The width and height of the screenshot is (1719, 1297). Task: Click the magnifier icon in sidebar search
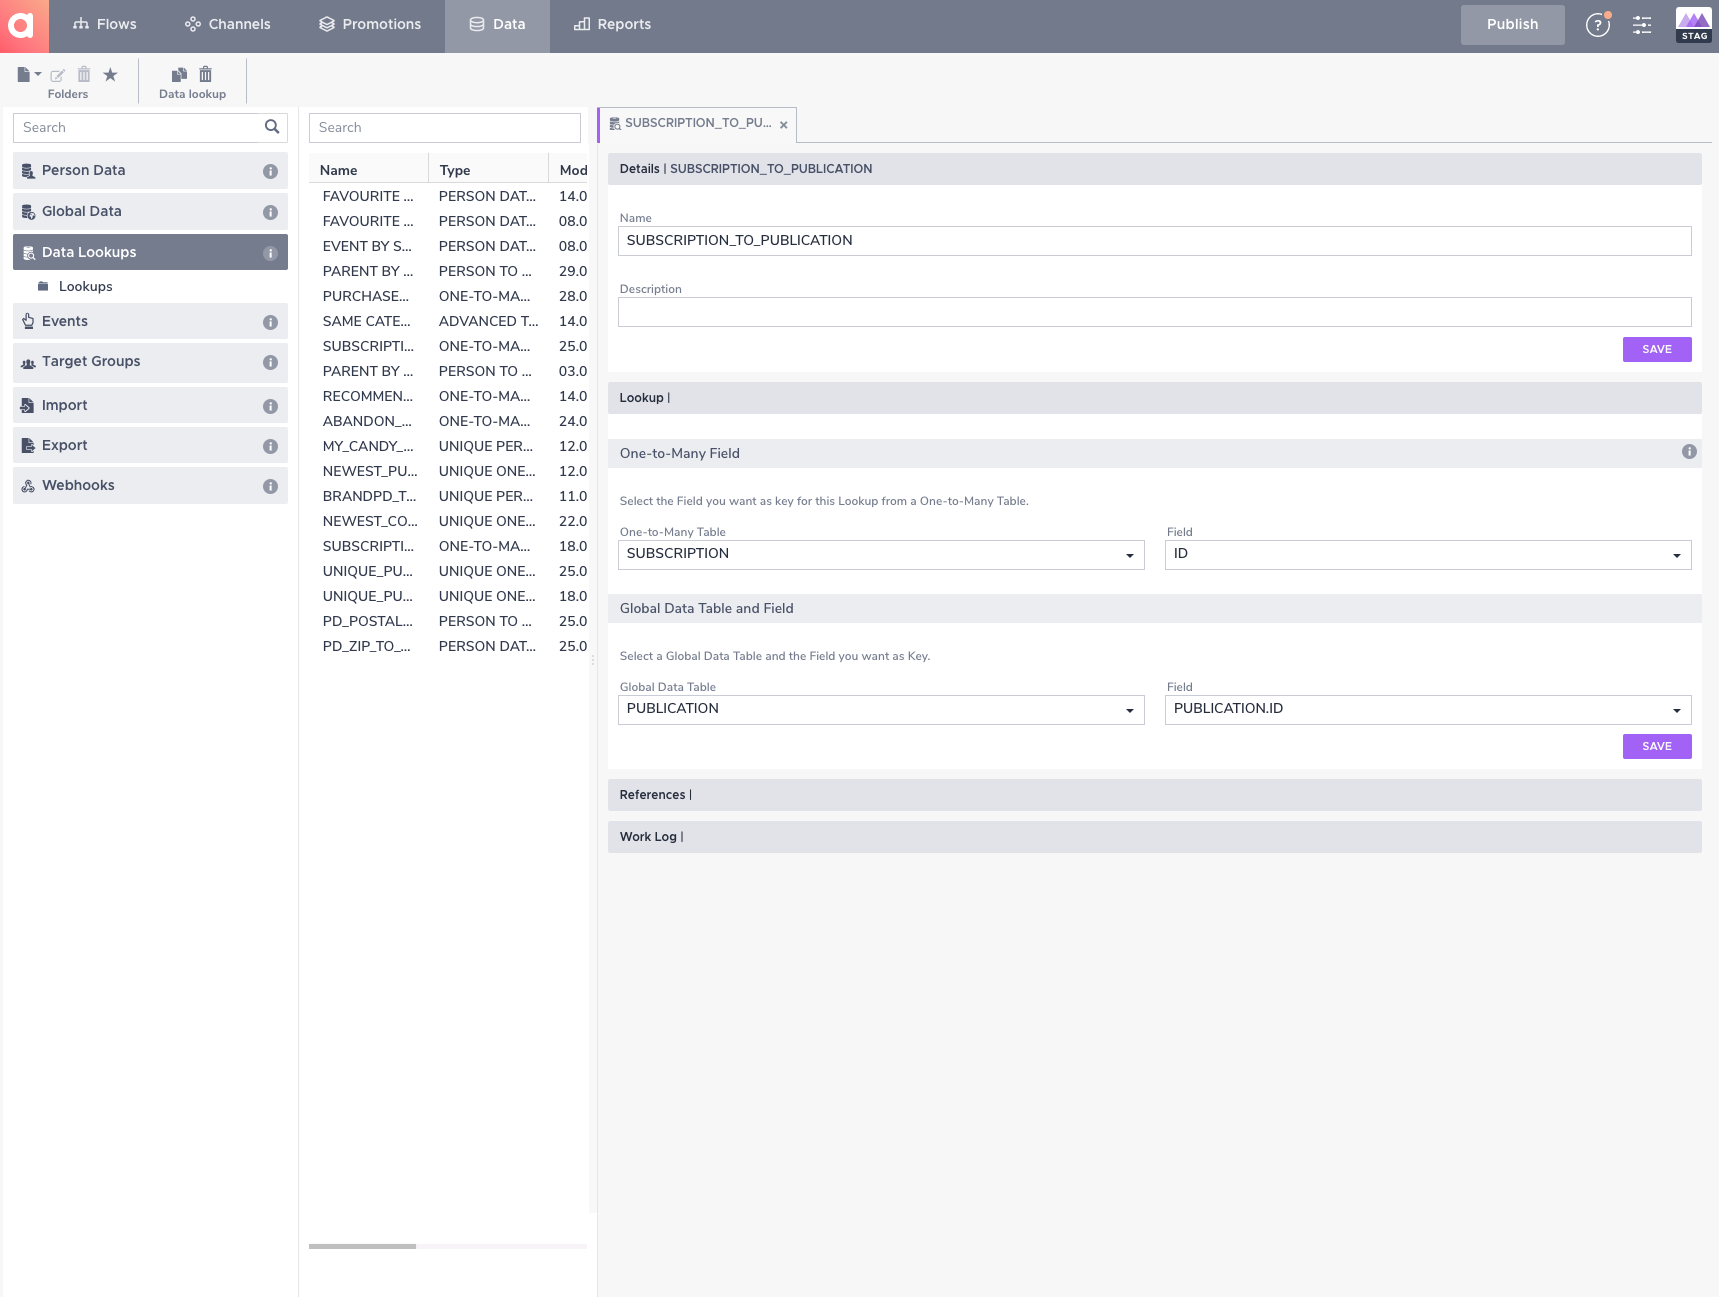point(272,127)
